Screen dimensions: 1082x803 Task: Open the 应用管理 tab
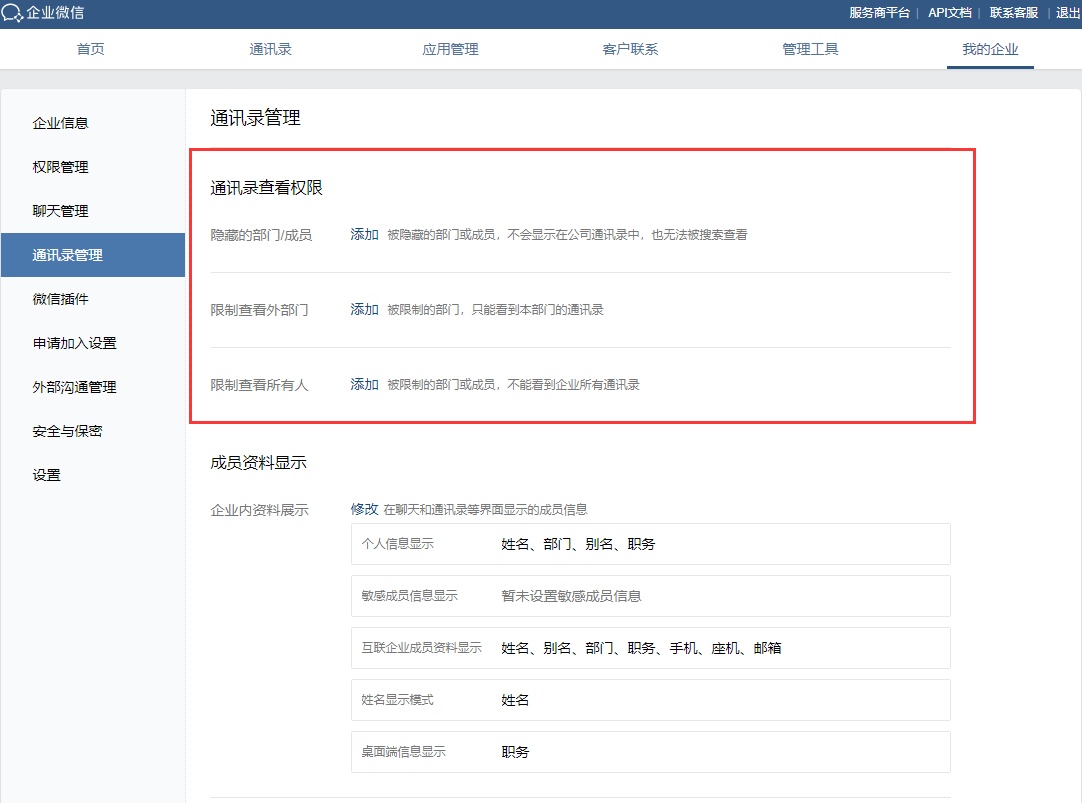450,49
